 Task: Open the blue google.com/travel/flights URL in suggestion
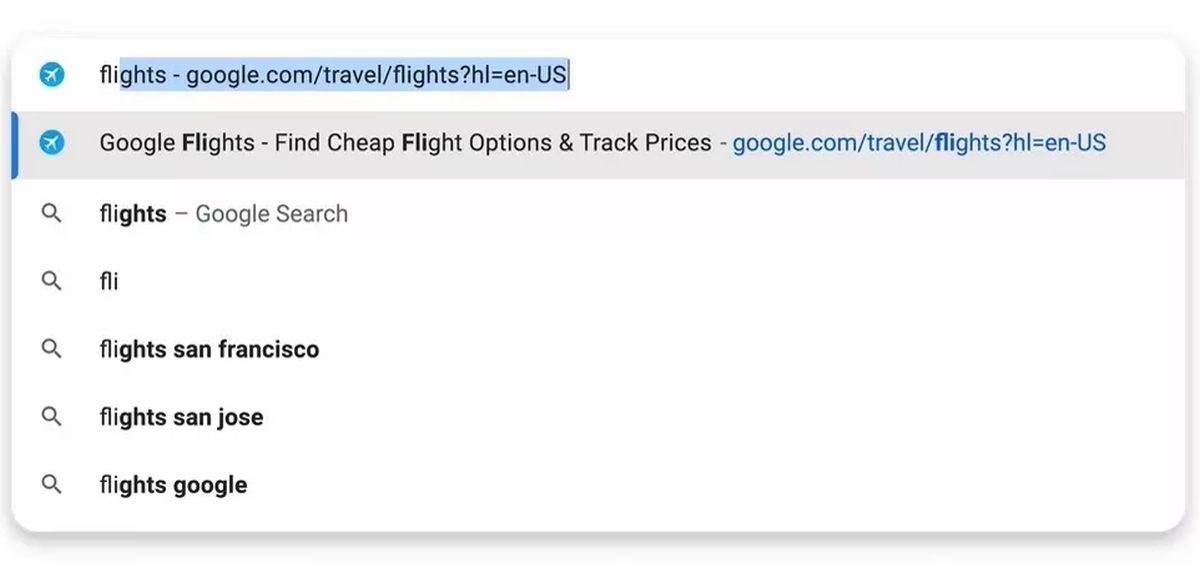(x=918, y=143)
